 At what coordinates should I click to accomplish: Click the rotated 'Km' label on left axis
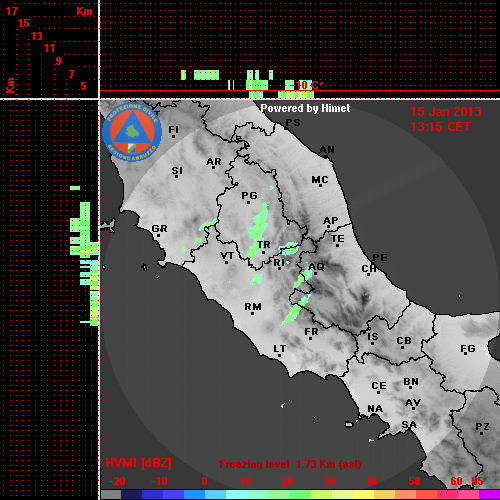click(10, 85)
